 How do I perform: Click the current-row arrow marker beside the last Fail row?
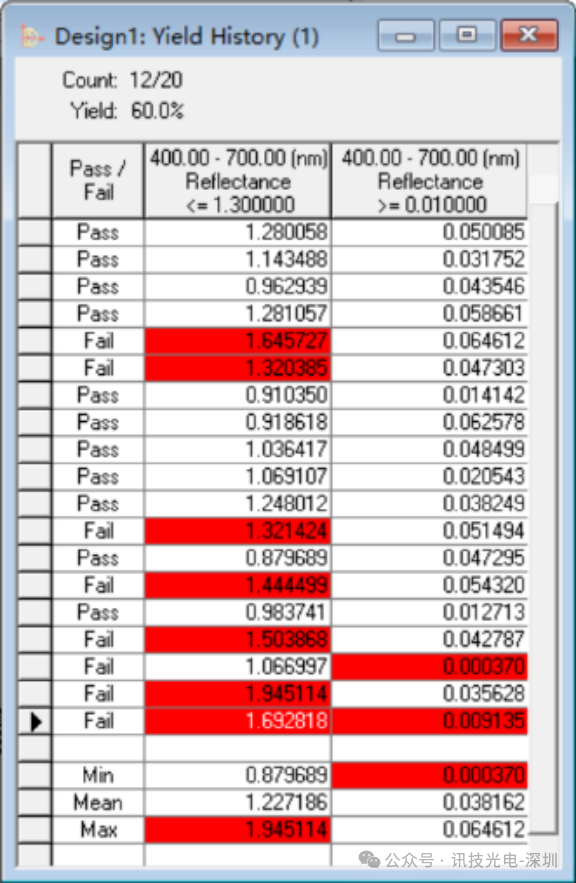35,721
